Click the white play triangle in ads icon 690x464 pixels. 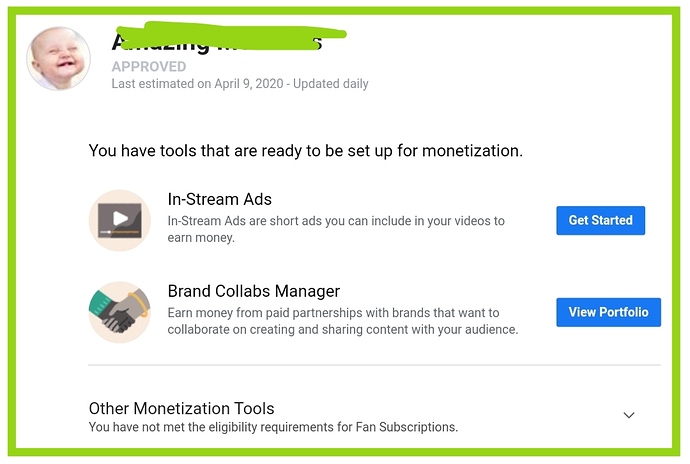[120, 218]
